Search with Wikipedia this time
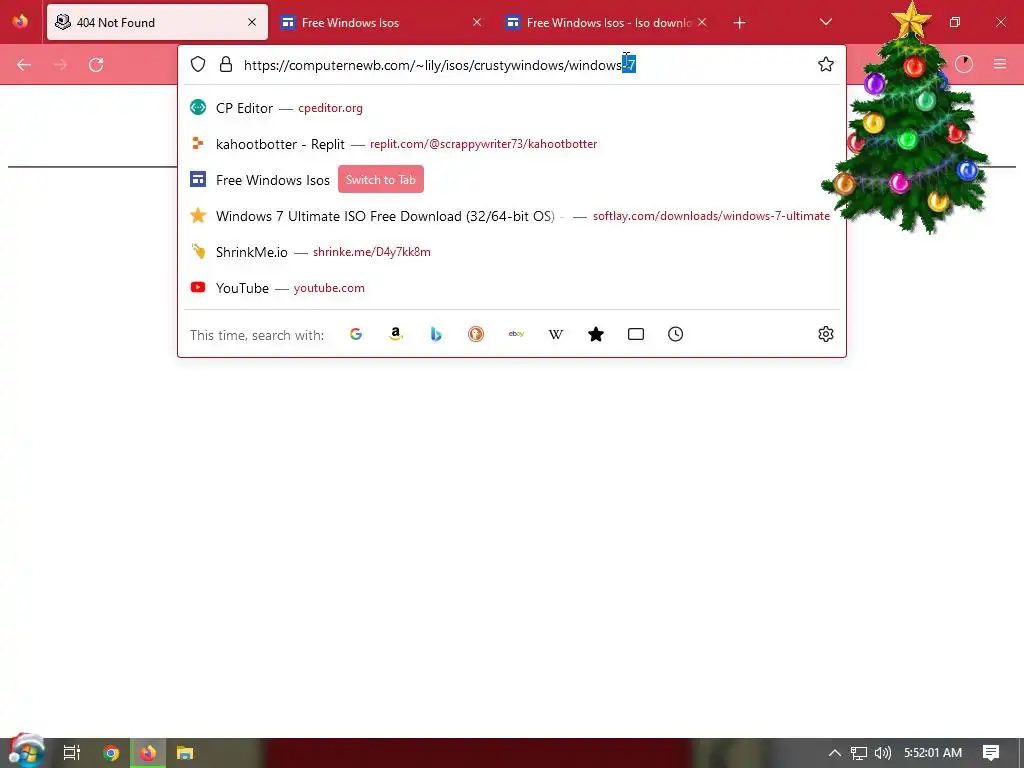This screenshot has height=768, width=1024. tap(556, 334)
